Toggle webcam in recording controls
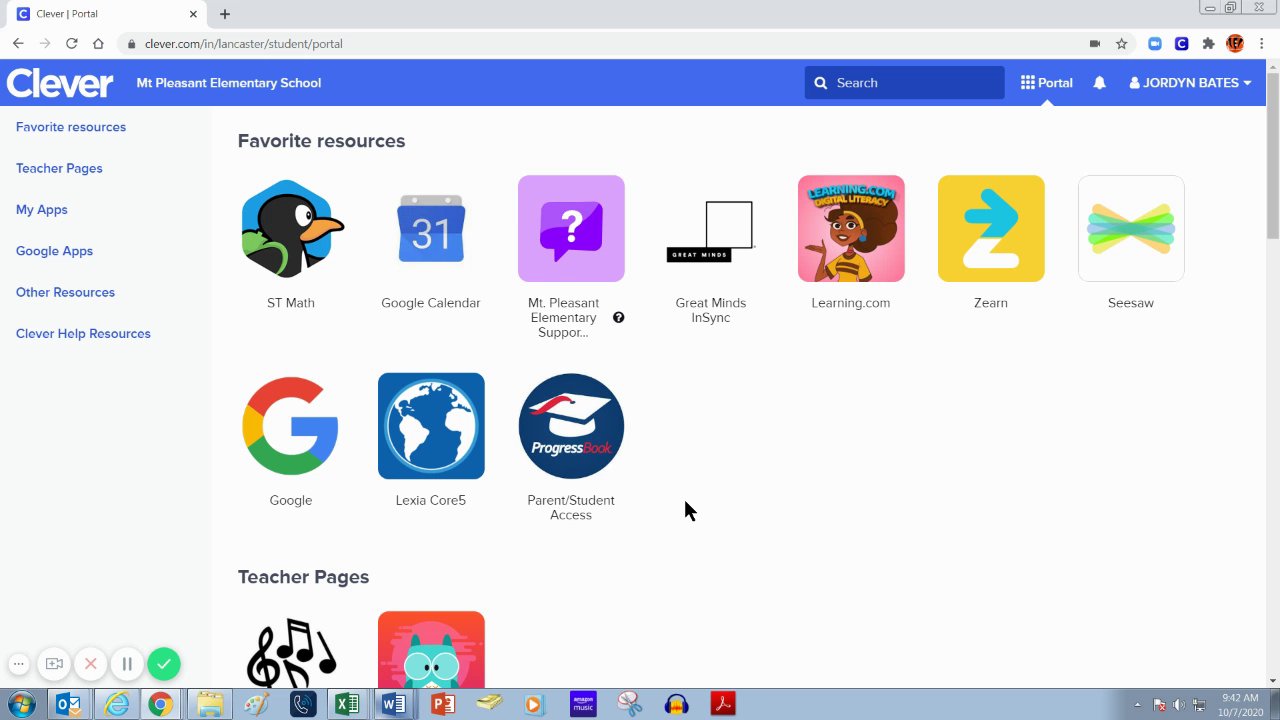The height and width of the screenshot is (720, 1280). click(x=54, y=664)
